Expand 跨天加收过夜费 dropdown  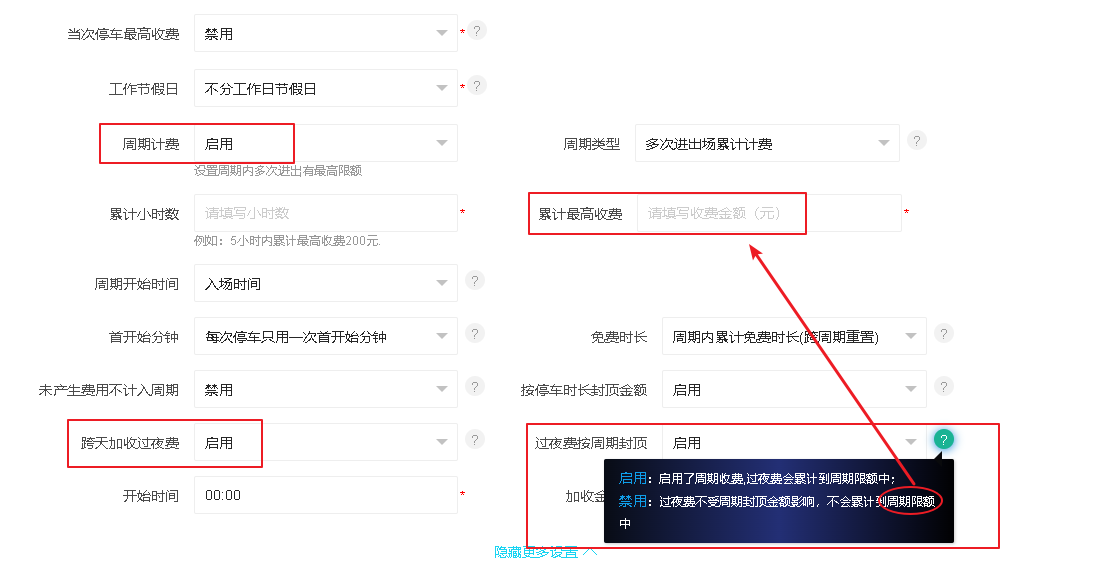pos(326,442)
